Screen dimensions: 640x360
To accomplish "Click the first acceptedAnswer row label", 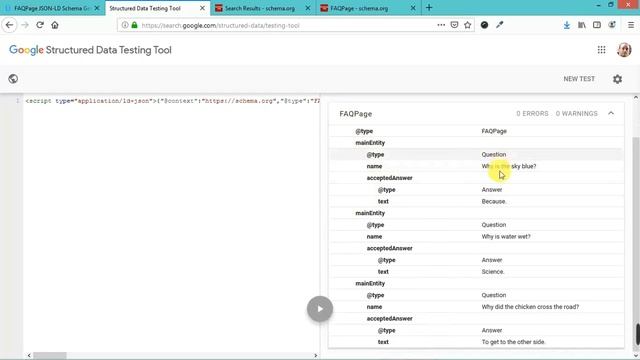I will (389, 178).
